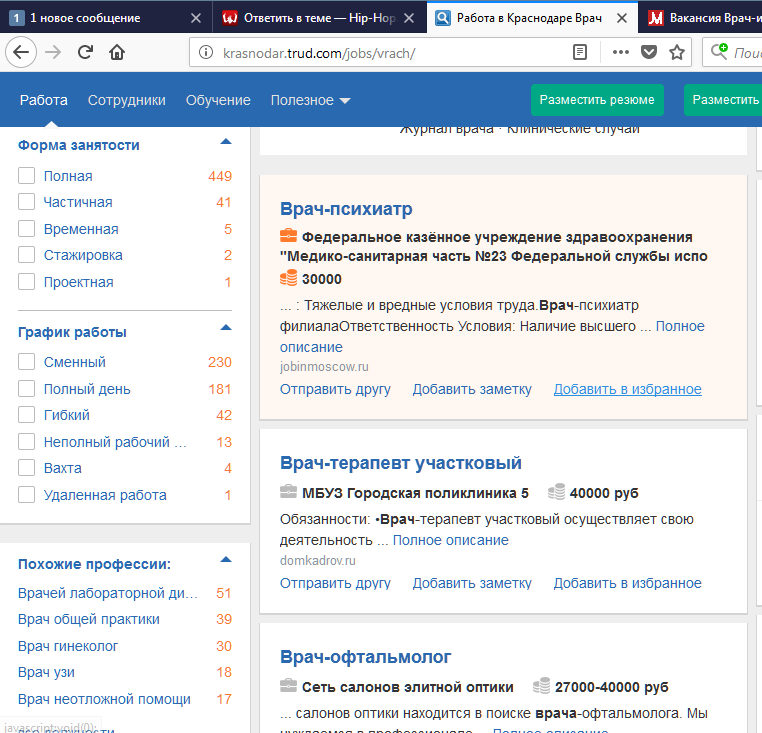The height and width of the screenshot is (733, 762).
Task: Tick the Проектная checkbox
Action: 26,281
